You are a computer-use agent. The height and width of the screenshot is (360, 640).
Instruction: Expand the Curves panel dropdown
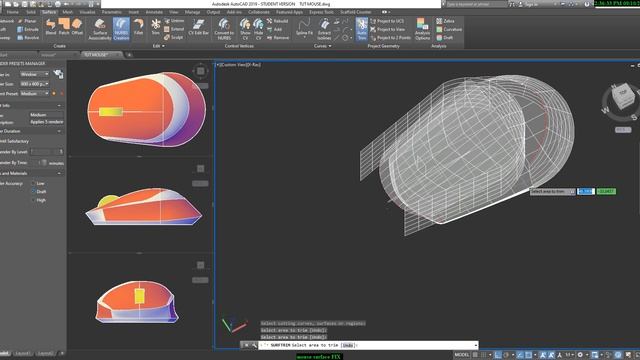[322, 46]
